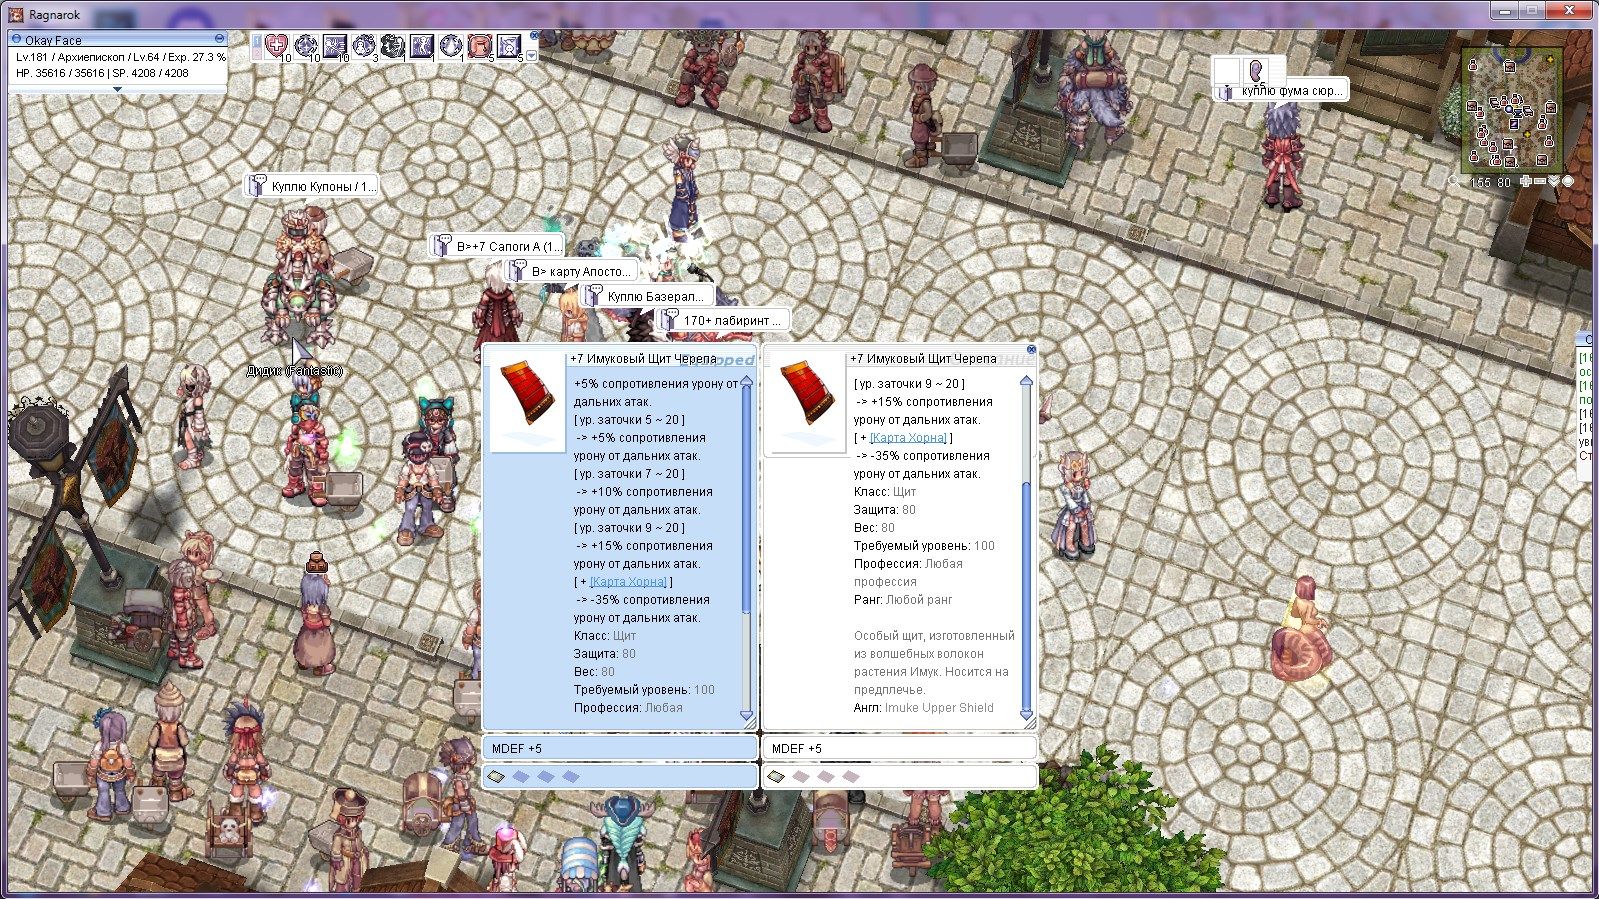Use the seventh hotbar skill with water drop

pos(451,45)
